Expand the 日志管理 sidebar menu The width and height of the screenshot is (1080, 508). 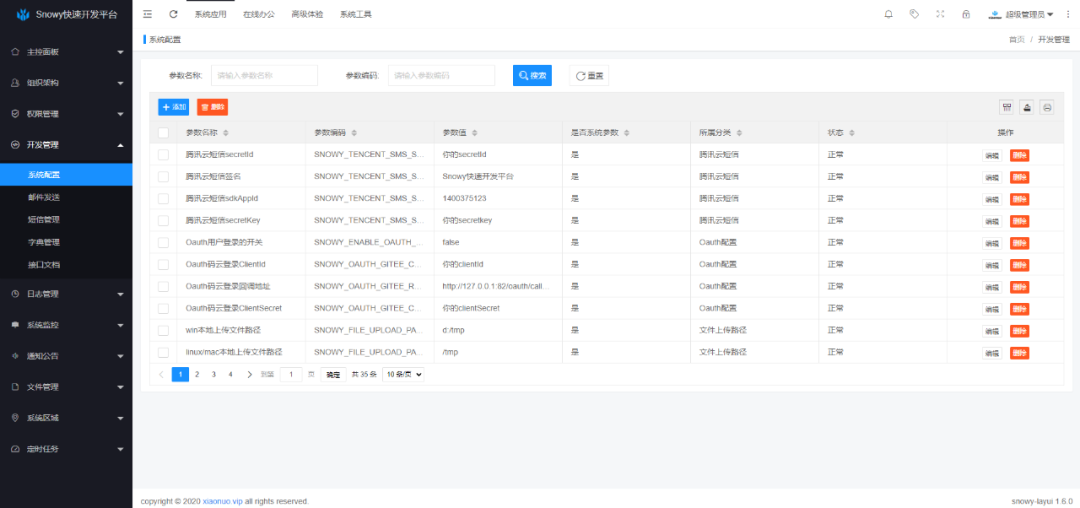coord(66,294)
